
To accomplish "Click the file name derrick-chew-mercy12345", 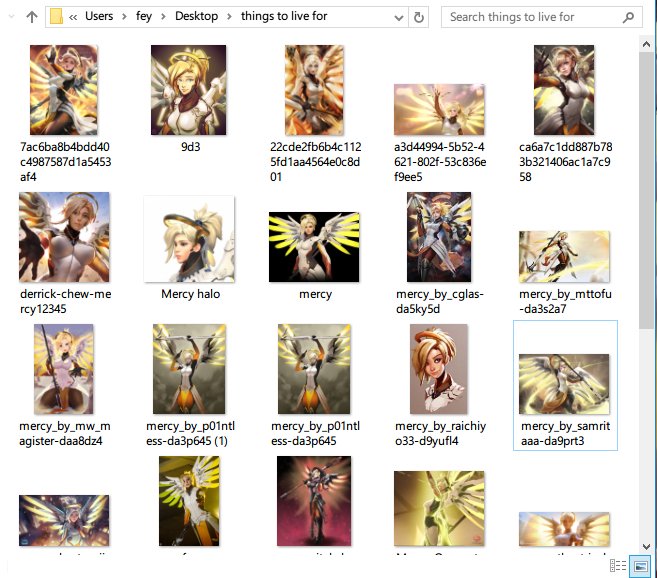I will [66, 301].
